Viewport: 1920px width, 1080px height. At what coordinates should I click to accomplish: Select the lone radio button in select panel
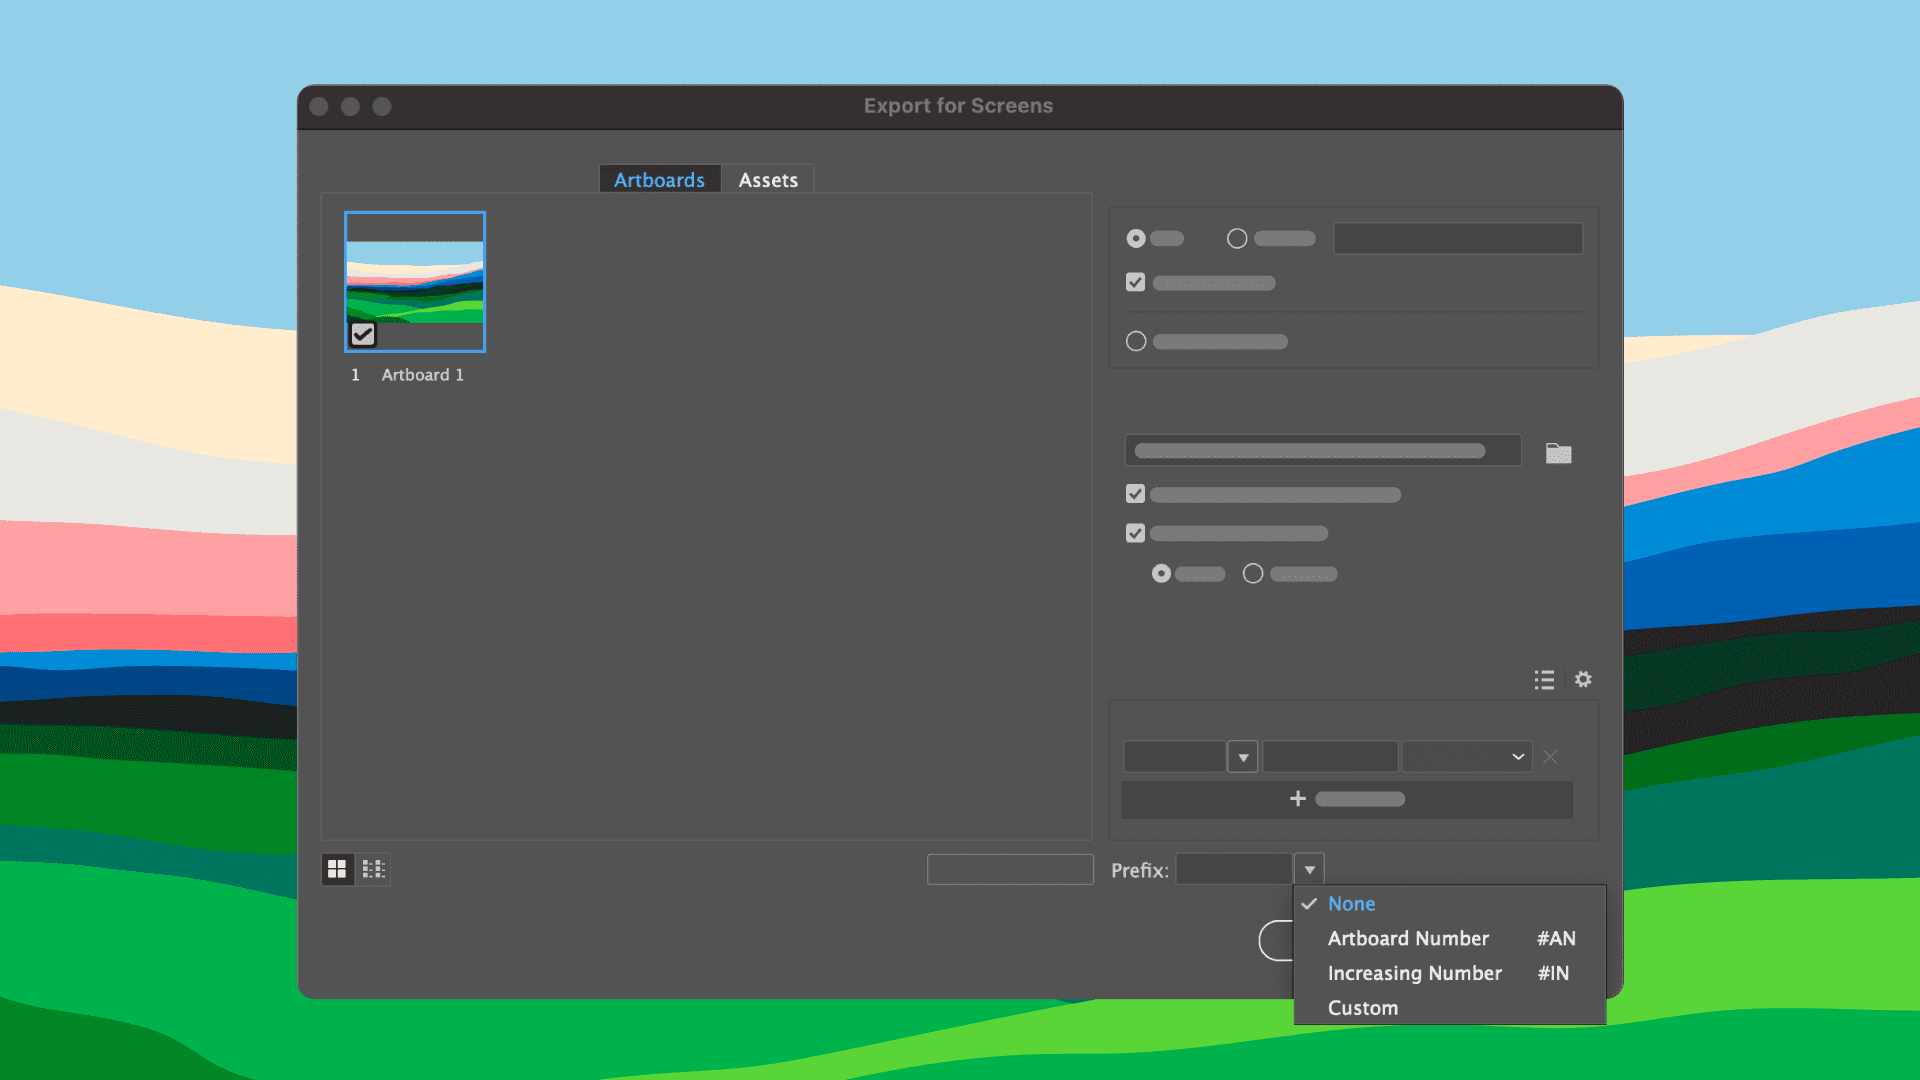pos(1136,342)
